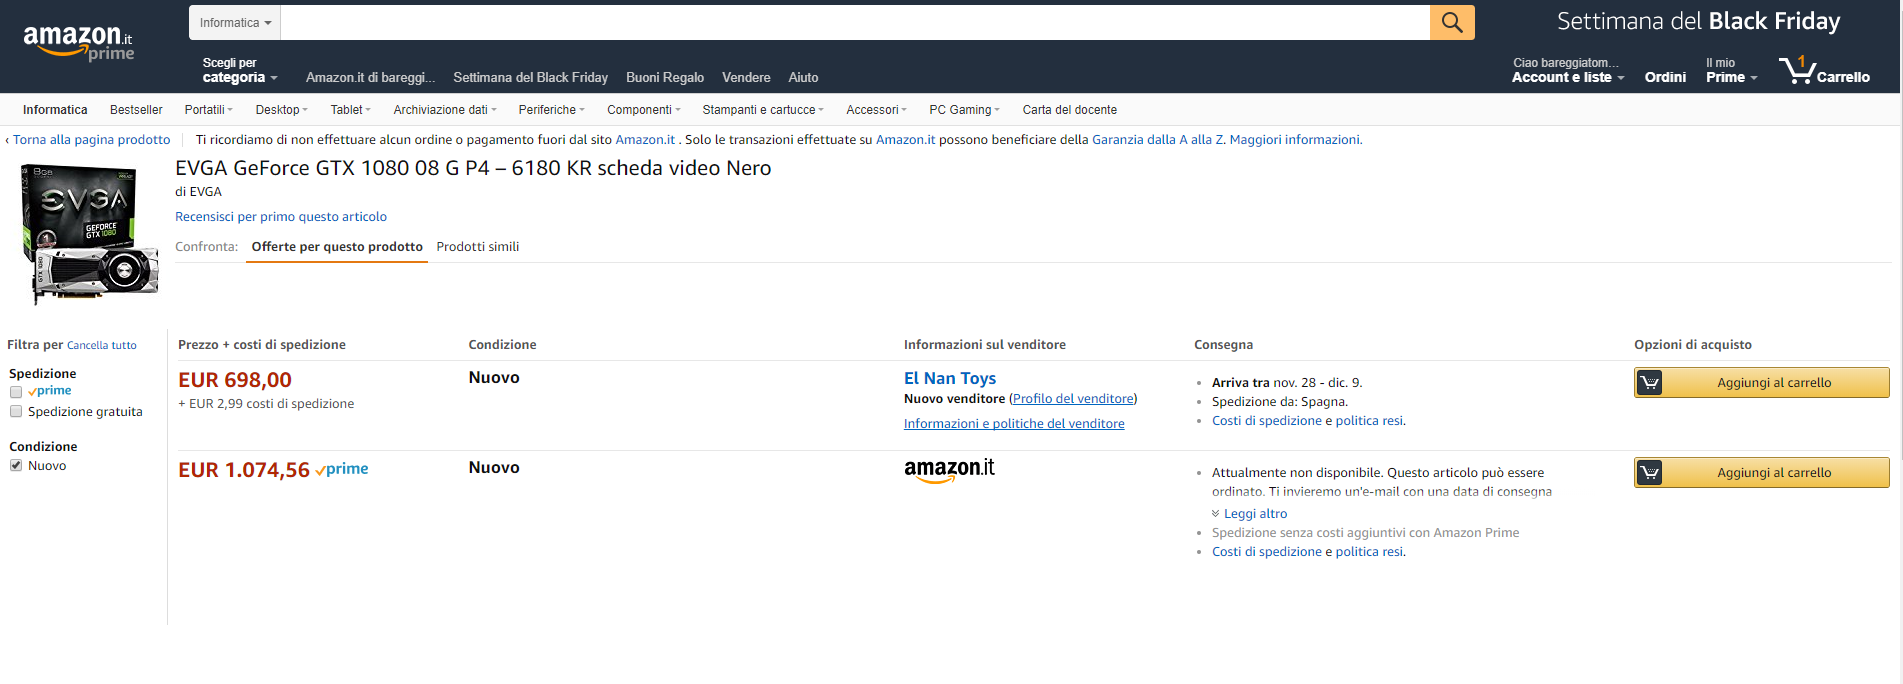Click the Settimana del Black Friday banner
Image resolution: width=1903 pixels, height=684 pixels.
tap(1698, 21)
